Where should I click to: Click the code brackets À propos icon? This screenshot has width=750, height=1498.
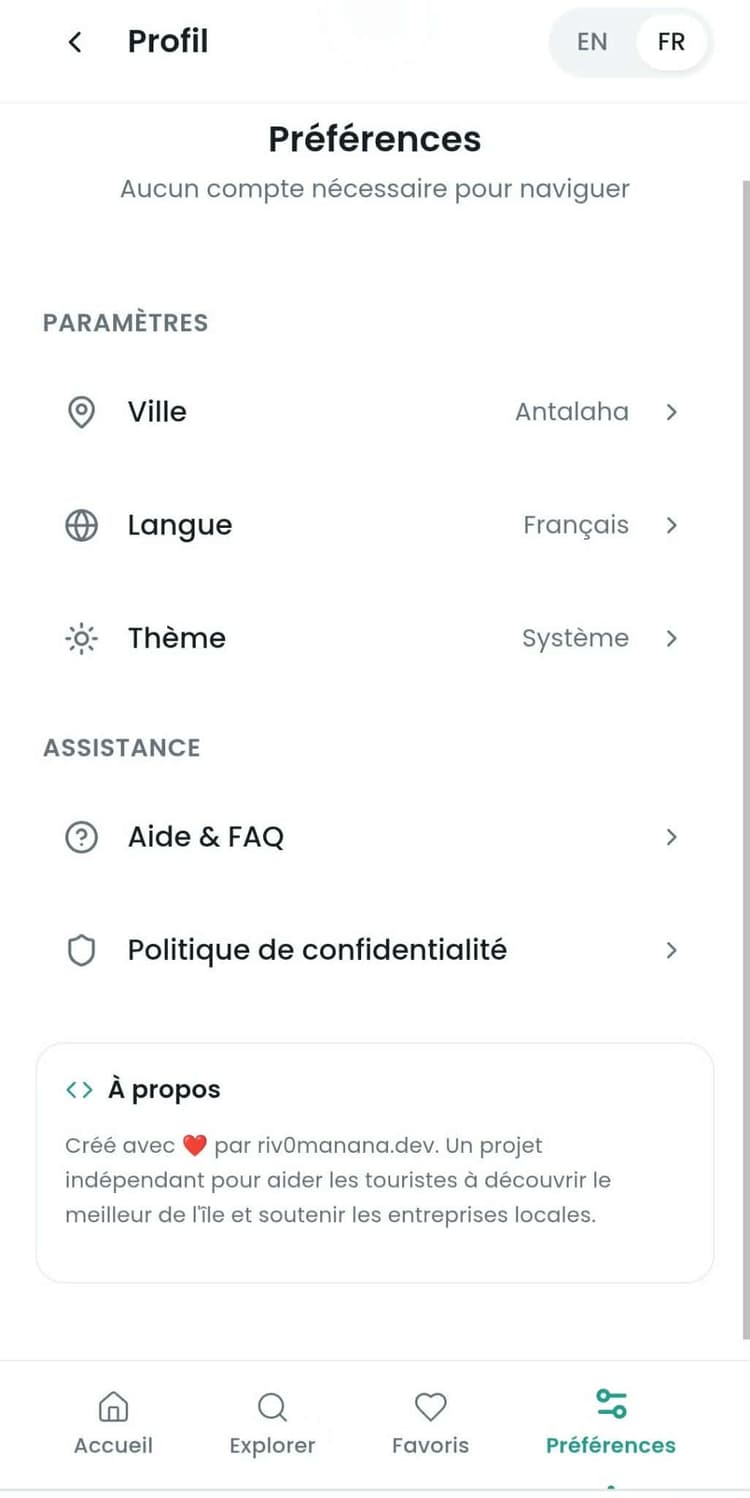(x=79, y=1090)
